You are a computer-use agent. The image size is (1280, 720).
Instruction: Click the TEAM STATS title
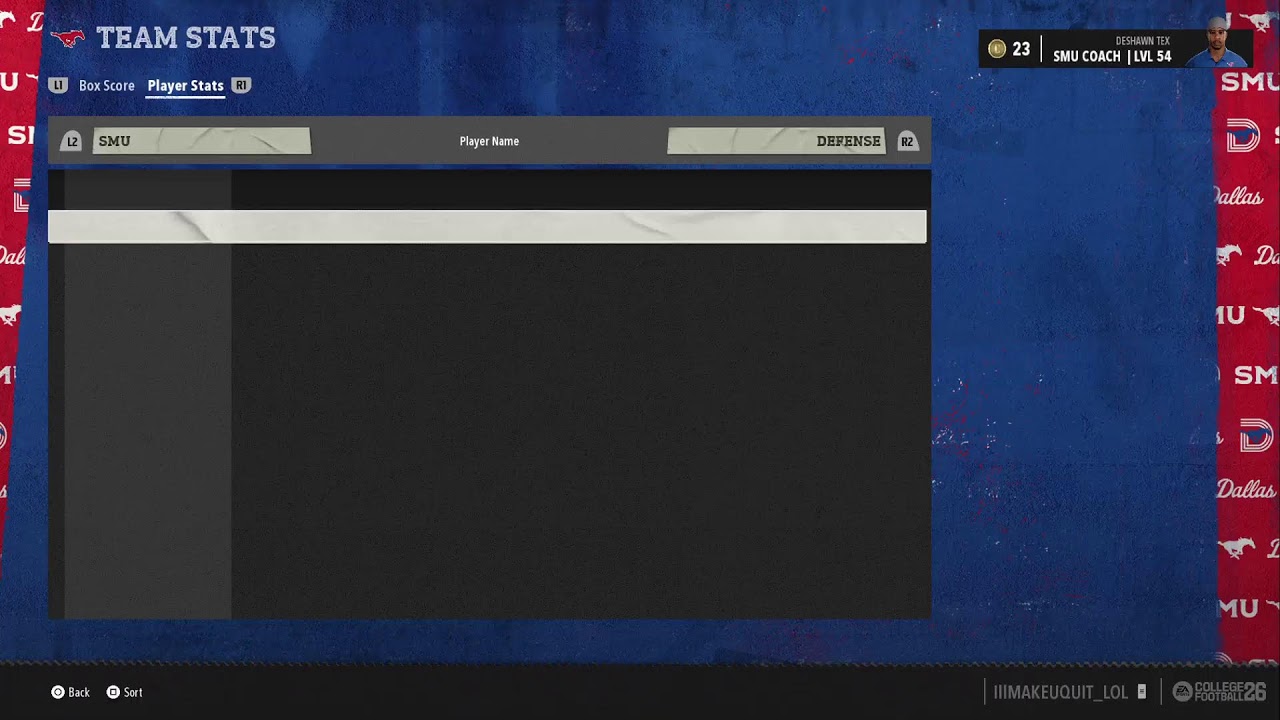(x=186, y=38)
